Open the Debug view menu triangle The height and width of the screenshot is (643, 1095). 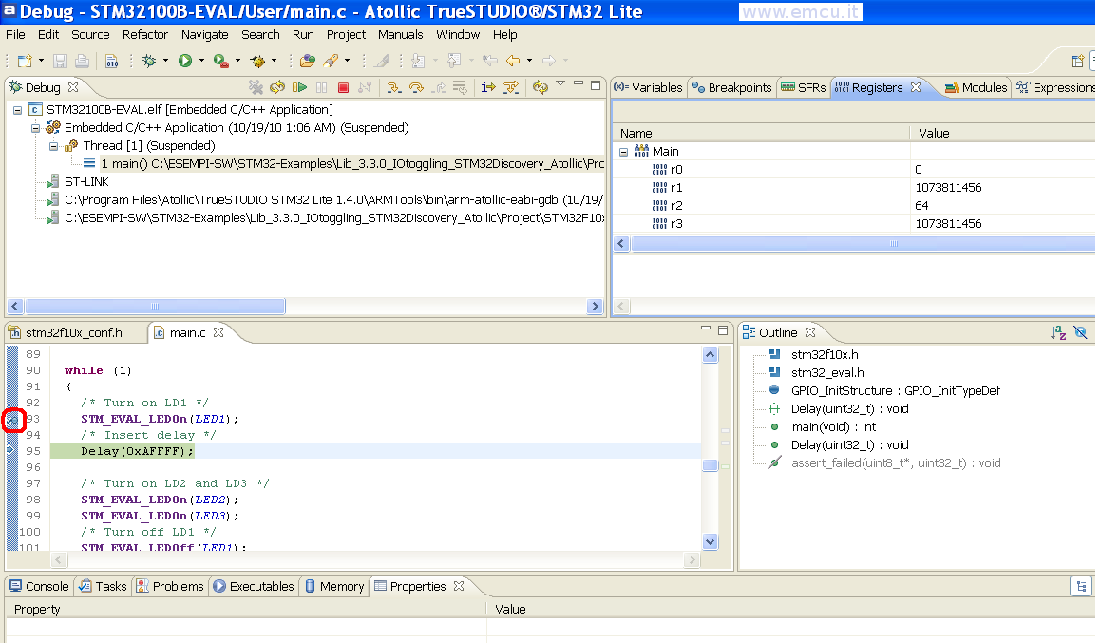[560, 83]
